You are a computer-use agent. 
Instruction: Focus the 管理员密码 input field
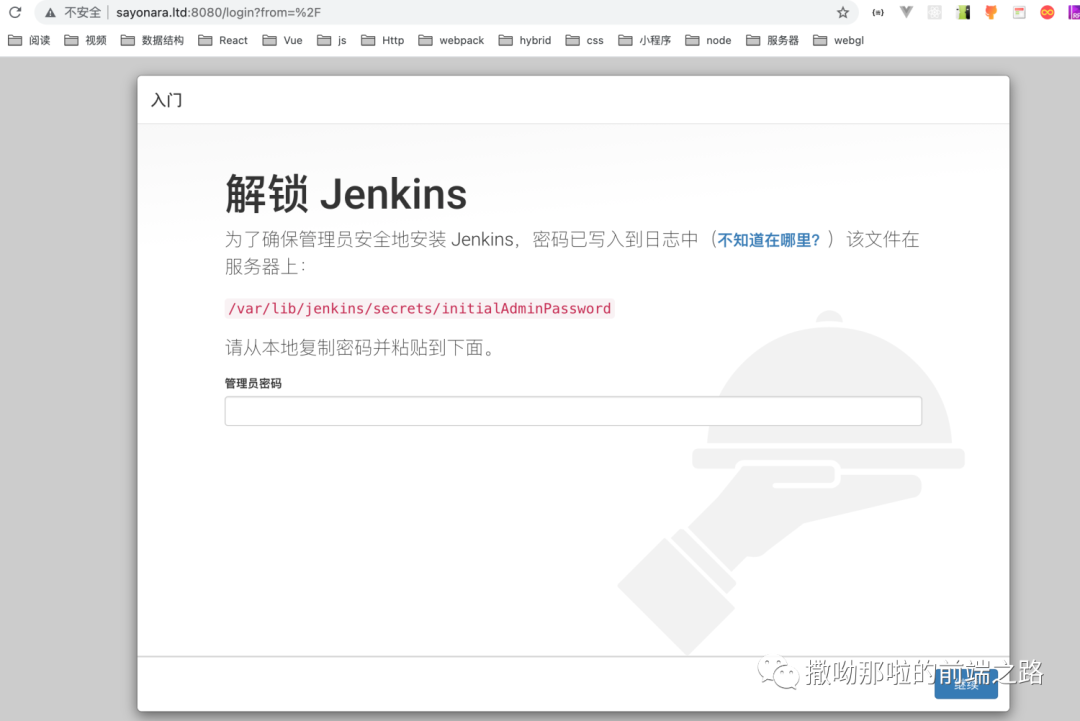tap(573, 411)
